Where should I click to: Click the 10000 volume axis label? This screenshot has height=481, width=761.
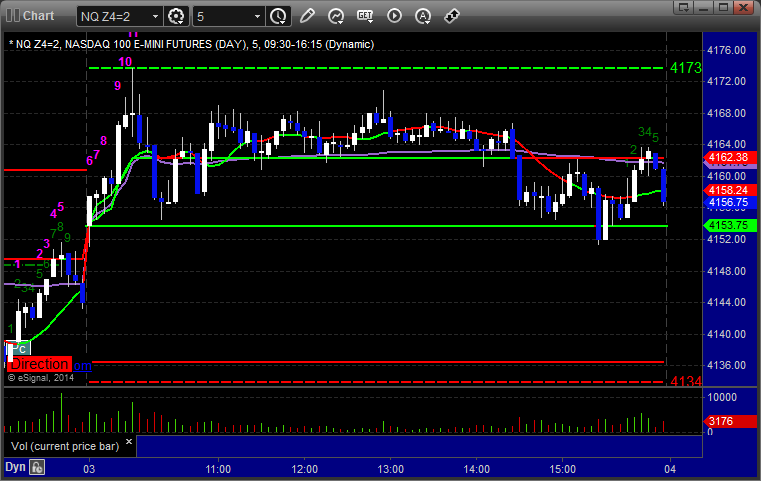coord(722,397)
